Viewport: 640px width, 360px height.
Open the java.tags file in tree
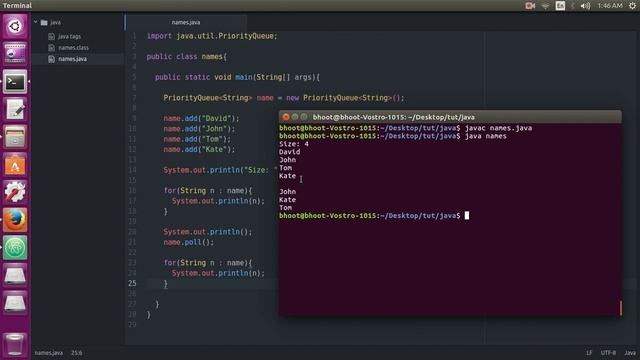tap(69, 36)
